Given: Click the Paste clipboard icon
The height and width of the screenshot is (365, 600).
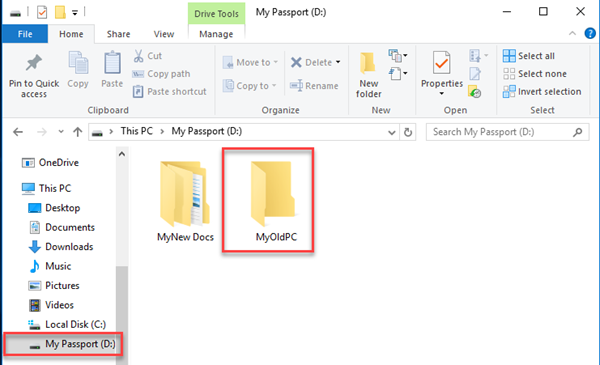Looking at the screenshot, I should pos(112,63).
